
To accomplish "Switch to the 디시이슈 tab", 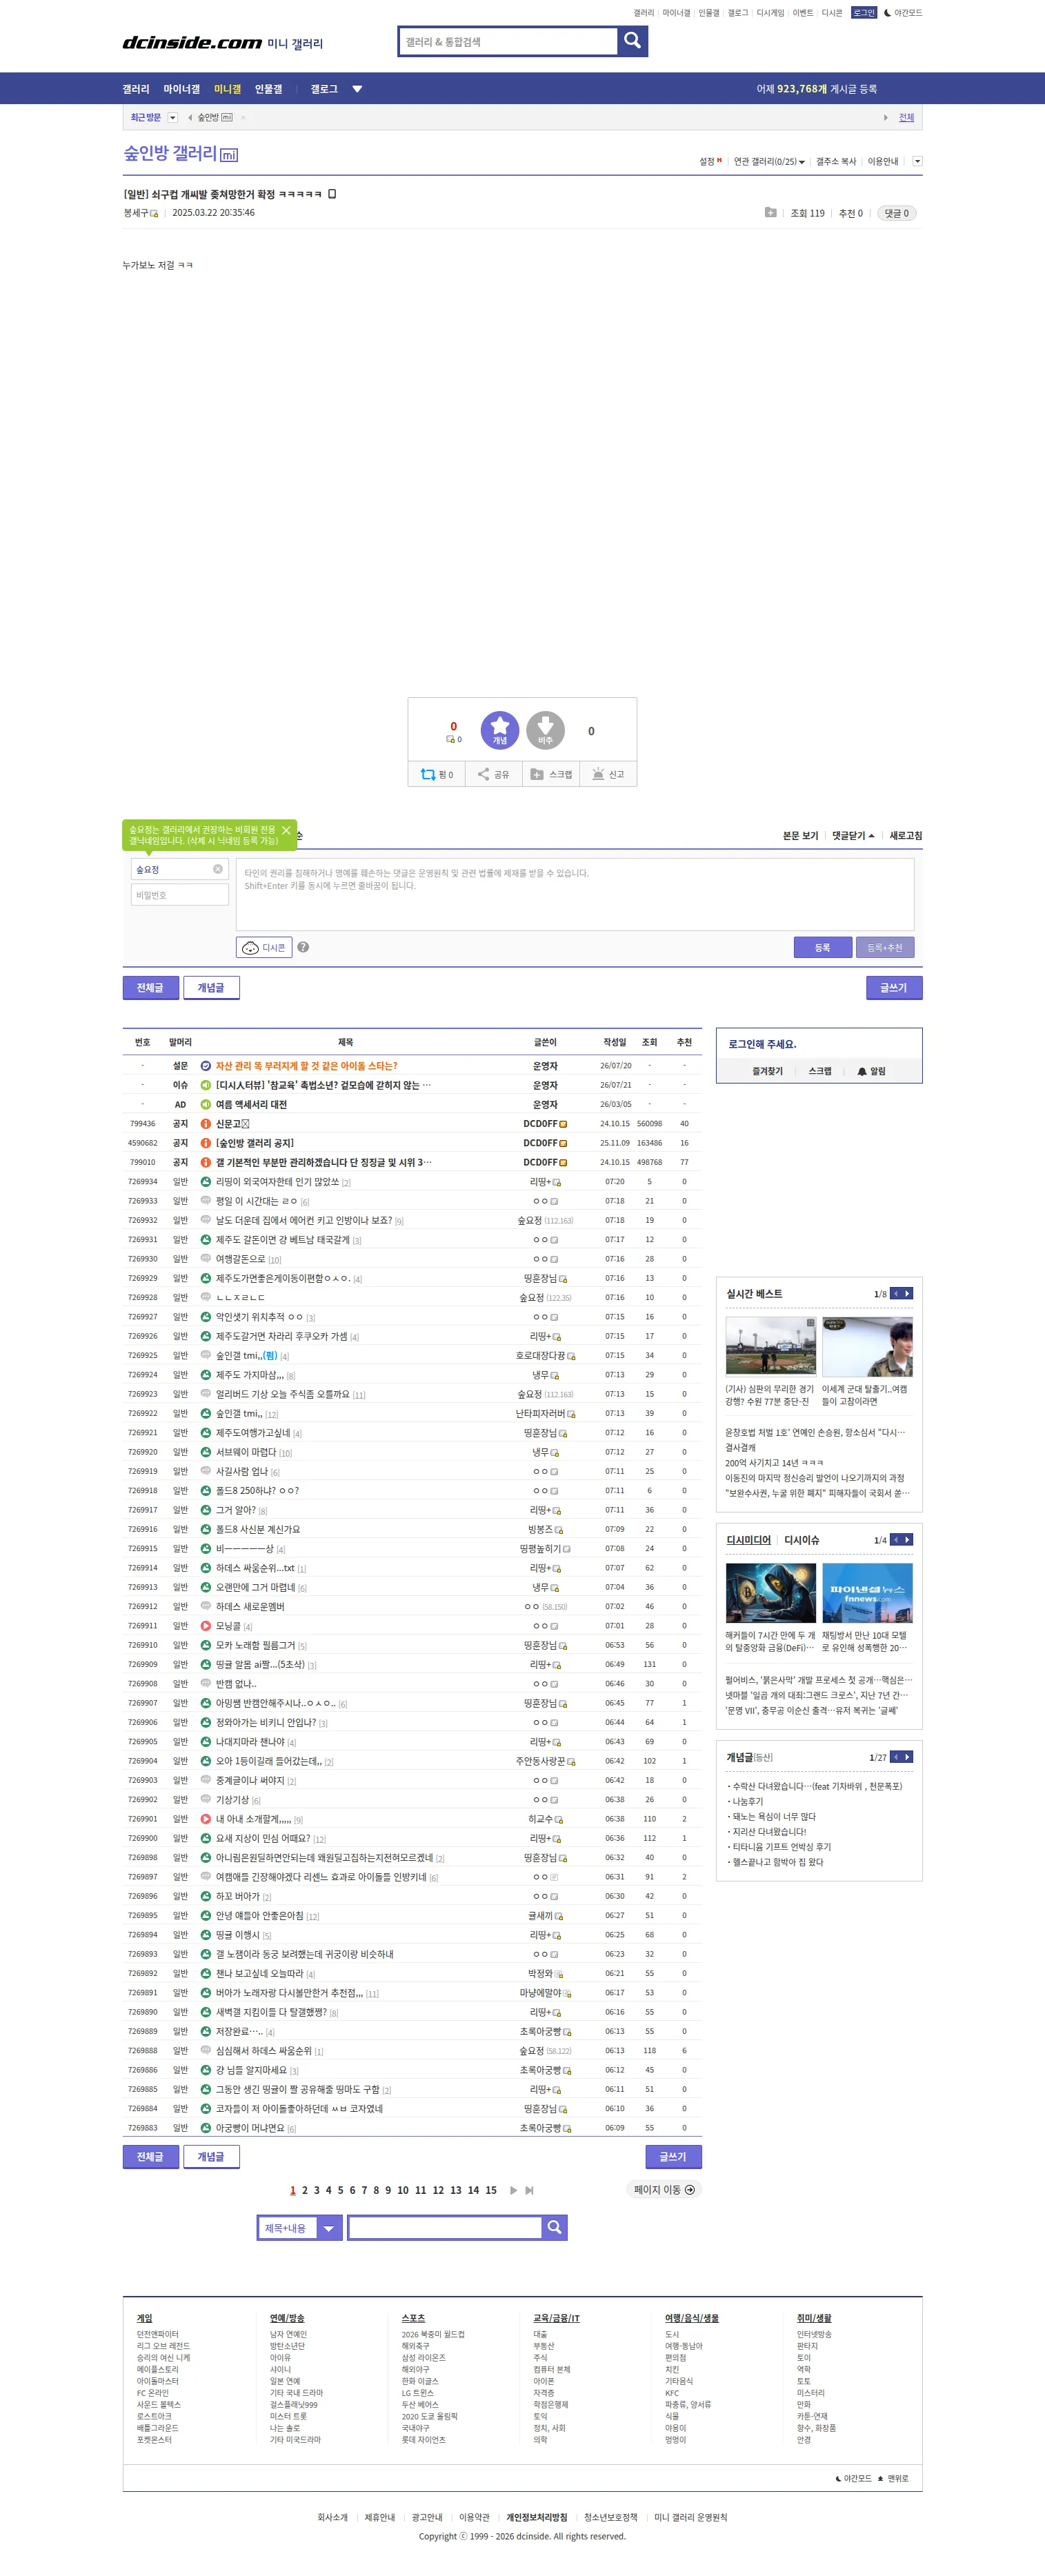I will pyautogui.click(x=801, y=1540).
